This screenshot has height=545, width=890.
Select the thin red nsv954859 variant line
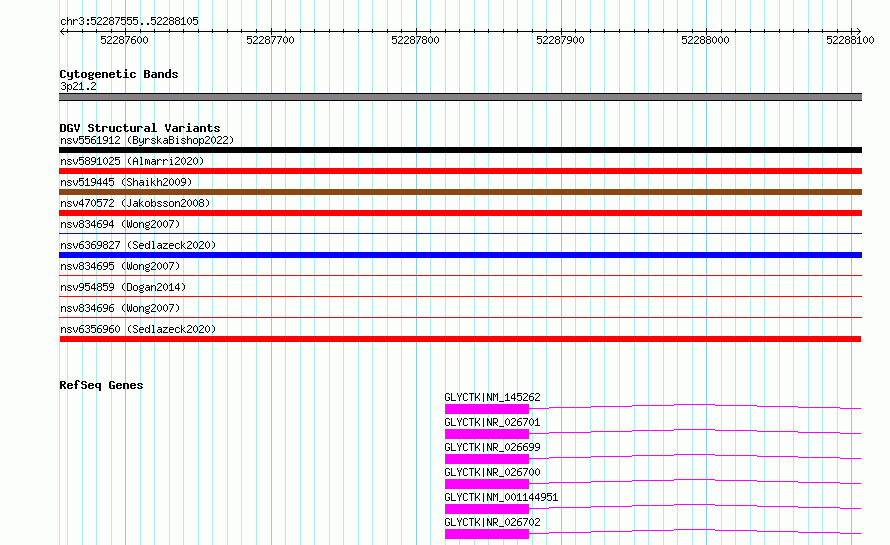460,296
